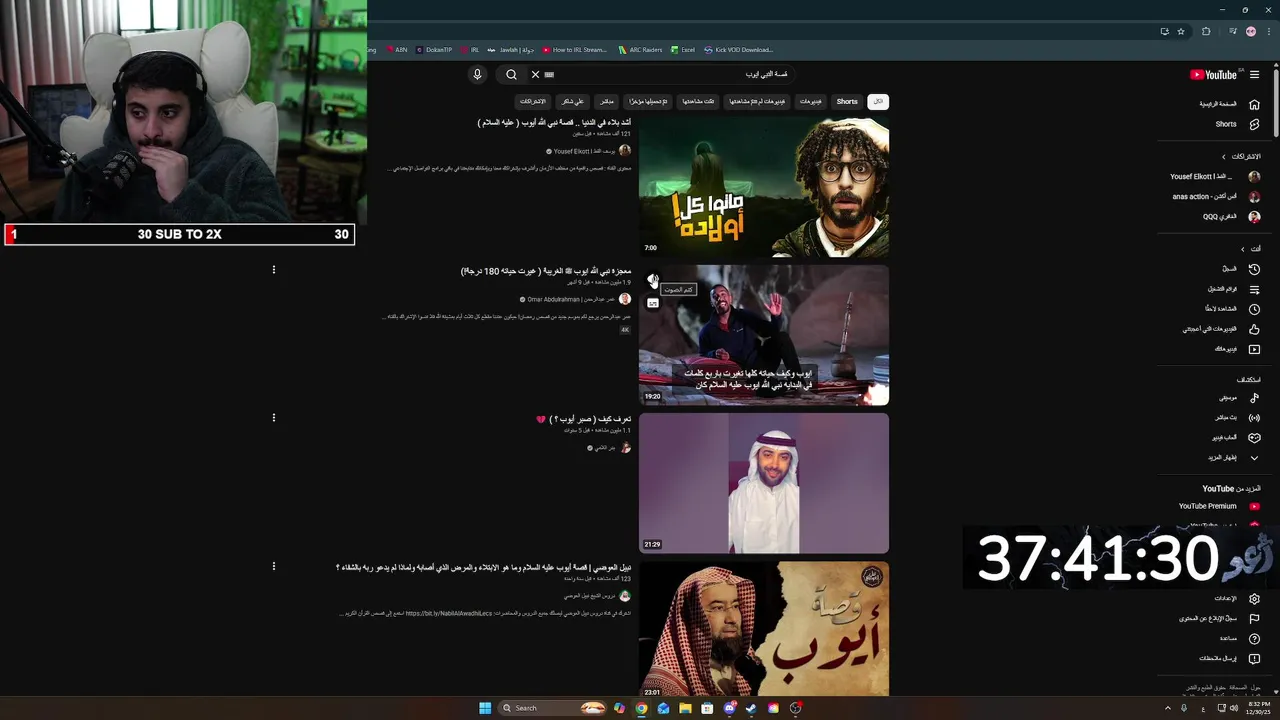1280x720 pixels.
Task: Open Playlists icon in sidebar
Action: click(1254, 289)
